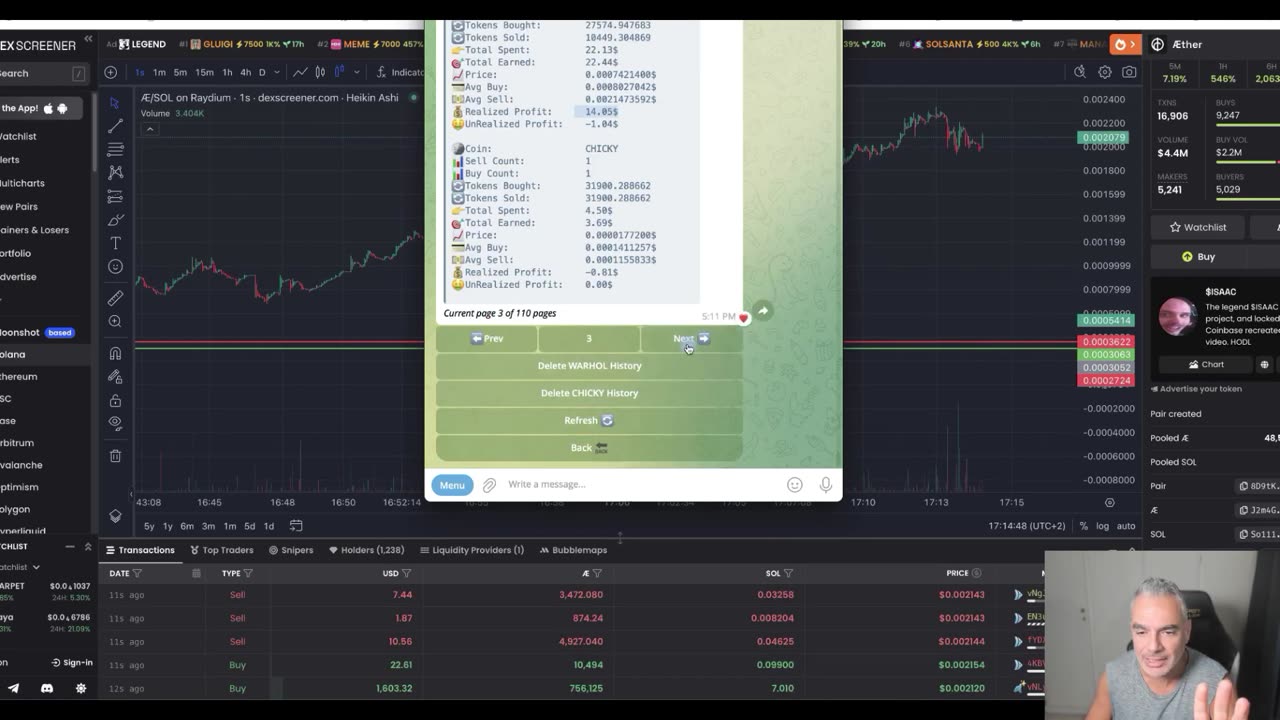The image size is (1280, 720).
Task: Select the 5y date range
Action: click(x=149, y=526)
